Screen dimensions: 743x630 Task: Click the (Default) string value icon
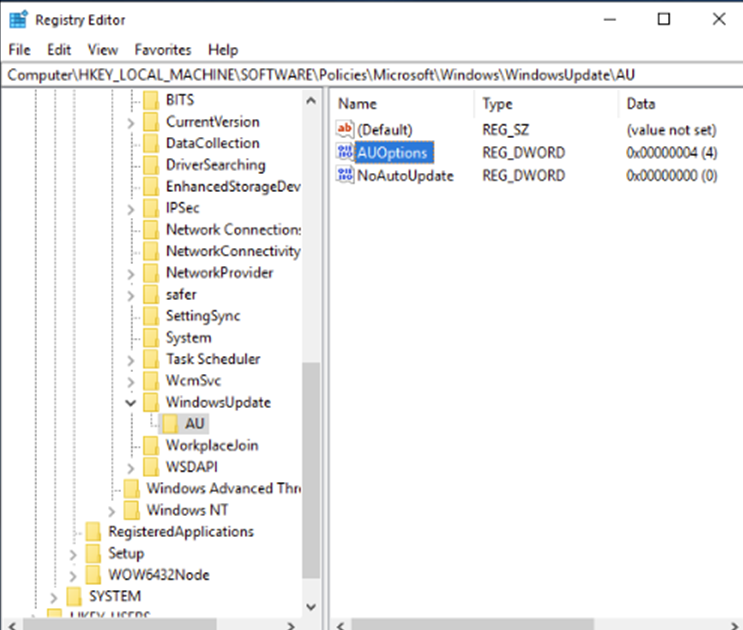point(344,129)
